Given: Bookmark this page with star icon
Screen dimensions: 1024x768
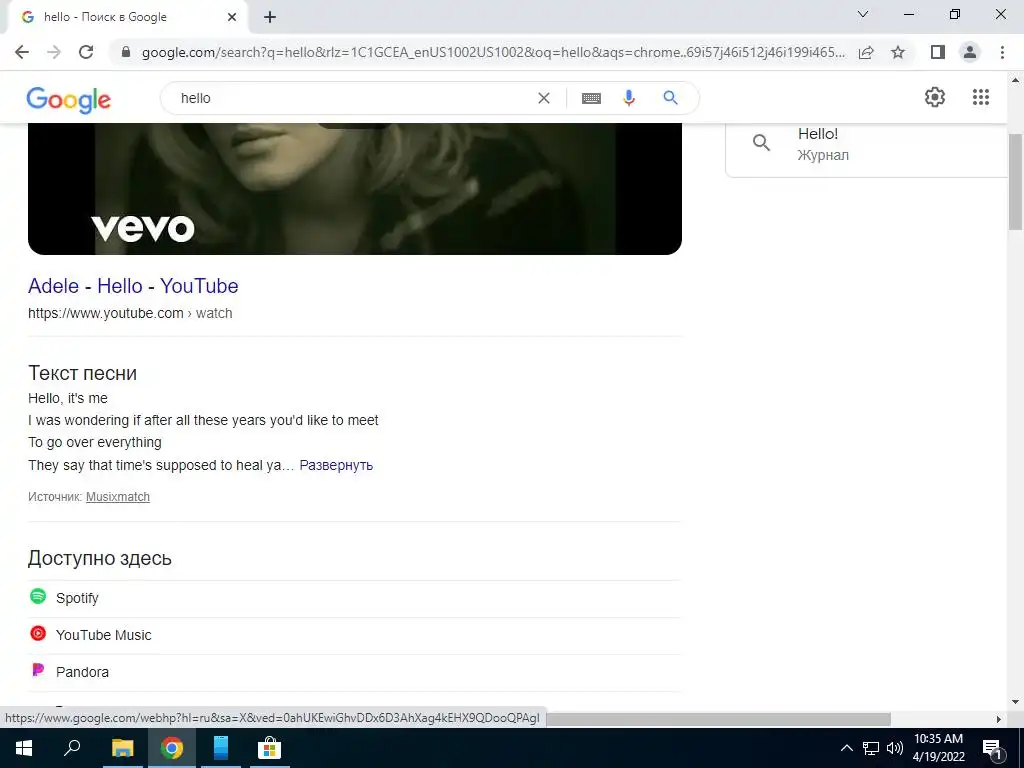Looking at the screenshot, I should [898, 52].
